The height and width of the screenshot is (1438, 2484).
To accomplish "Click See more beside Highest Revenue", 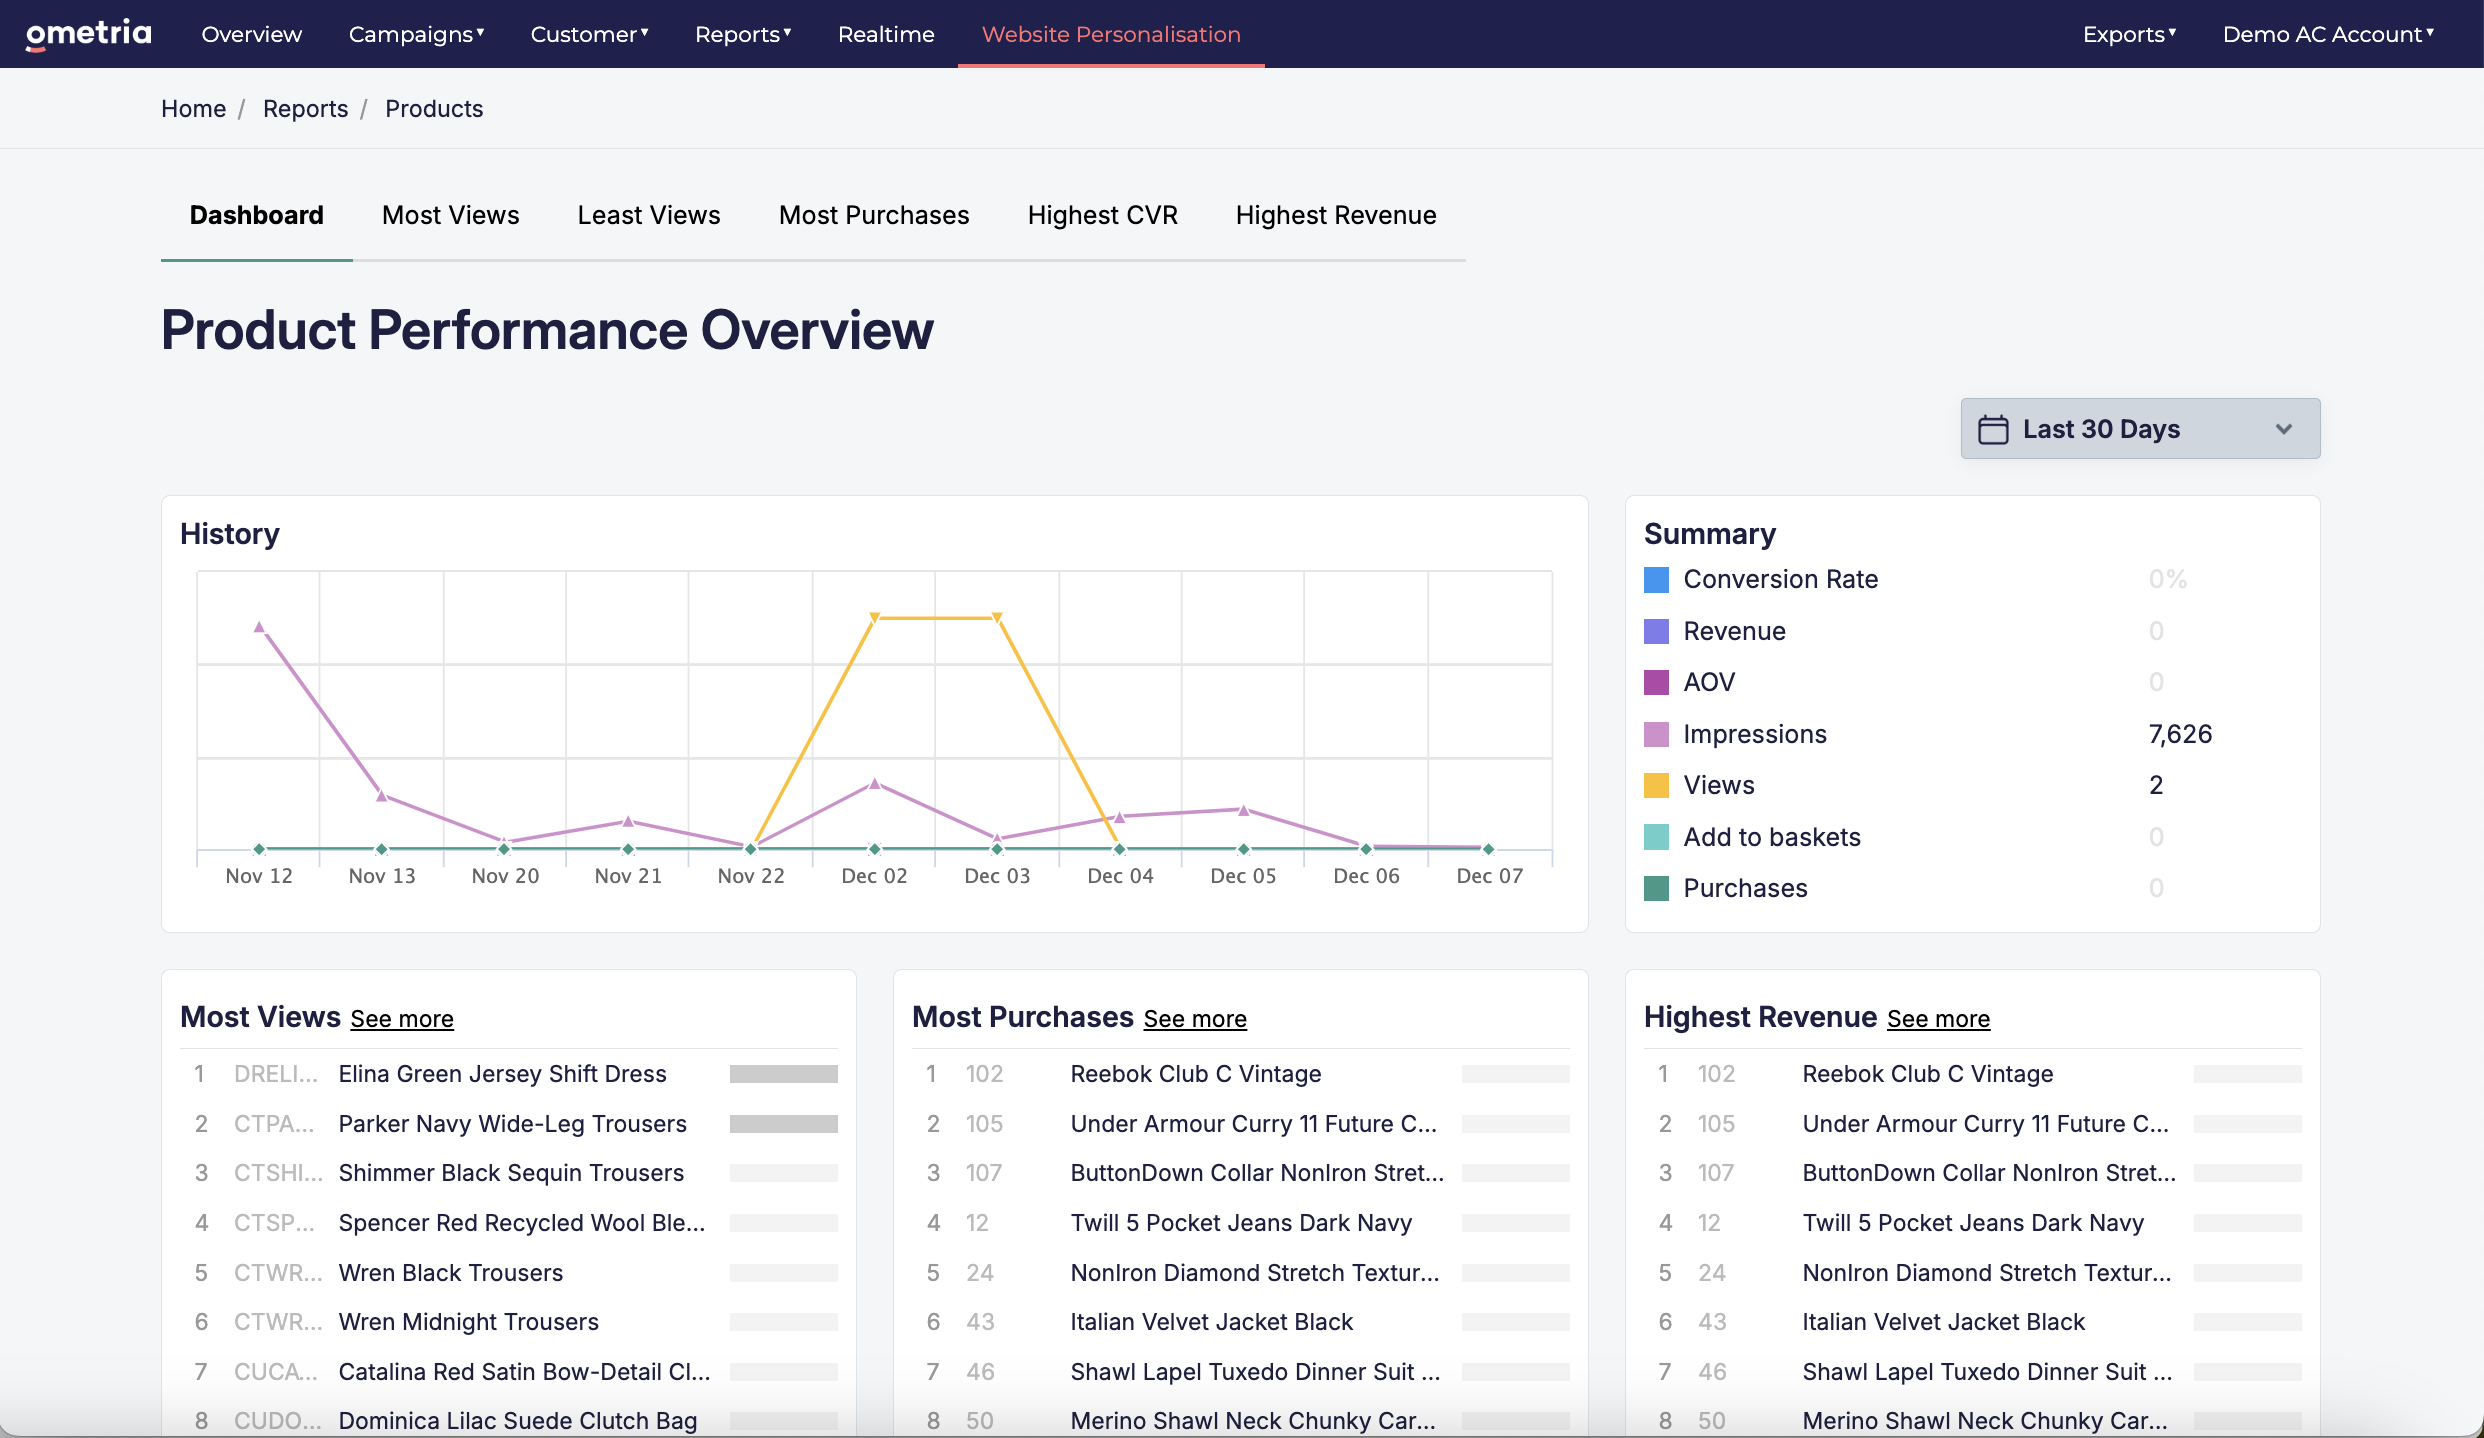I will pos(1938,1019).
